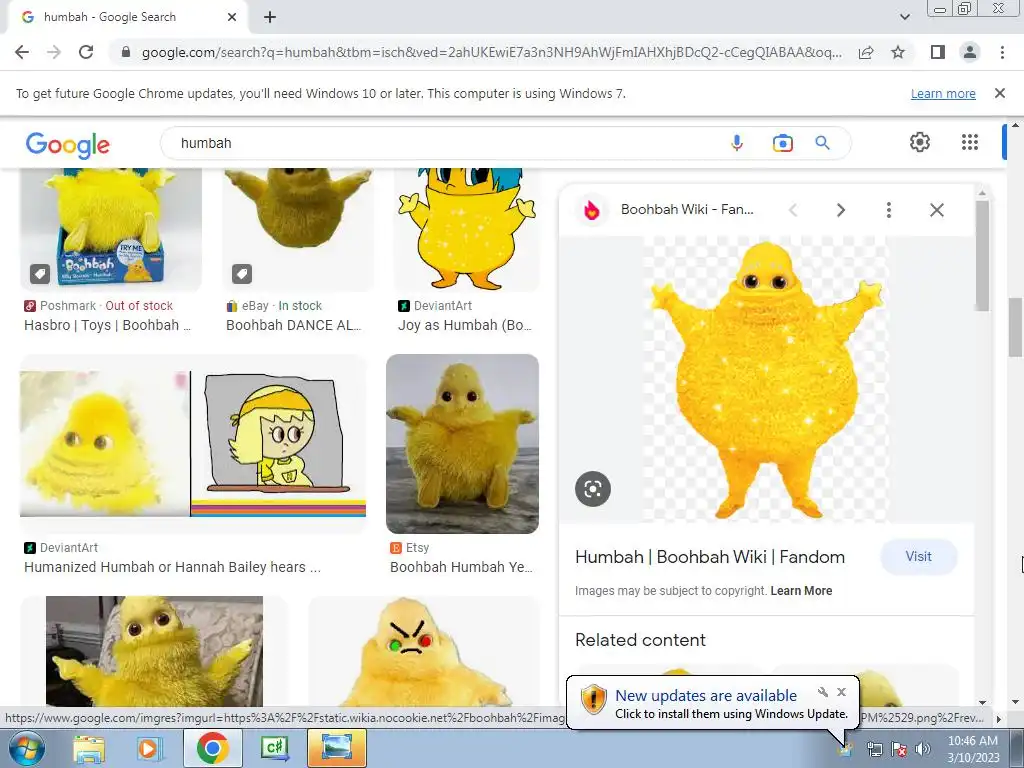The width and height of the screenshot is (1024, 768).
Task: Close the Windows Update balloon
Action: pyautogui.click(x=841, y=692)
